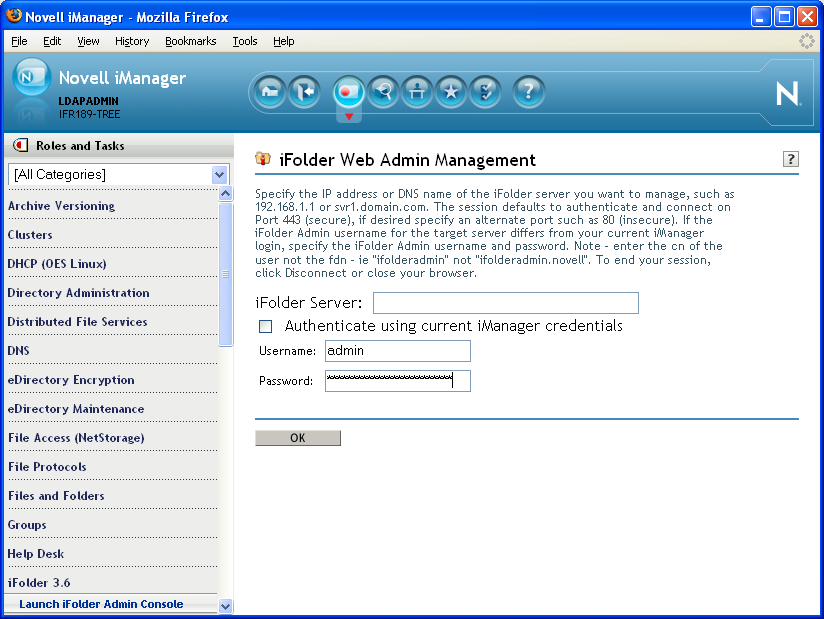Click the roles list scrollbar up arrow

click(x=225, y=193)
